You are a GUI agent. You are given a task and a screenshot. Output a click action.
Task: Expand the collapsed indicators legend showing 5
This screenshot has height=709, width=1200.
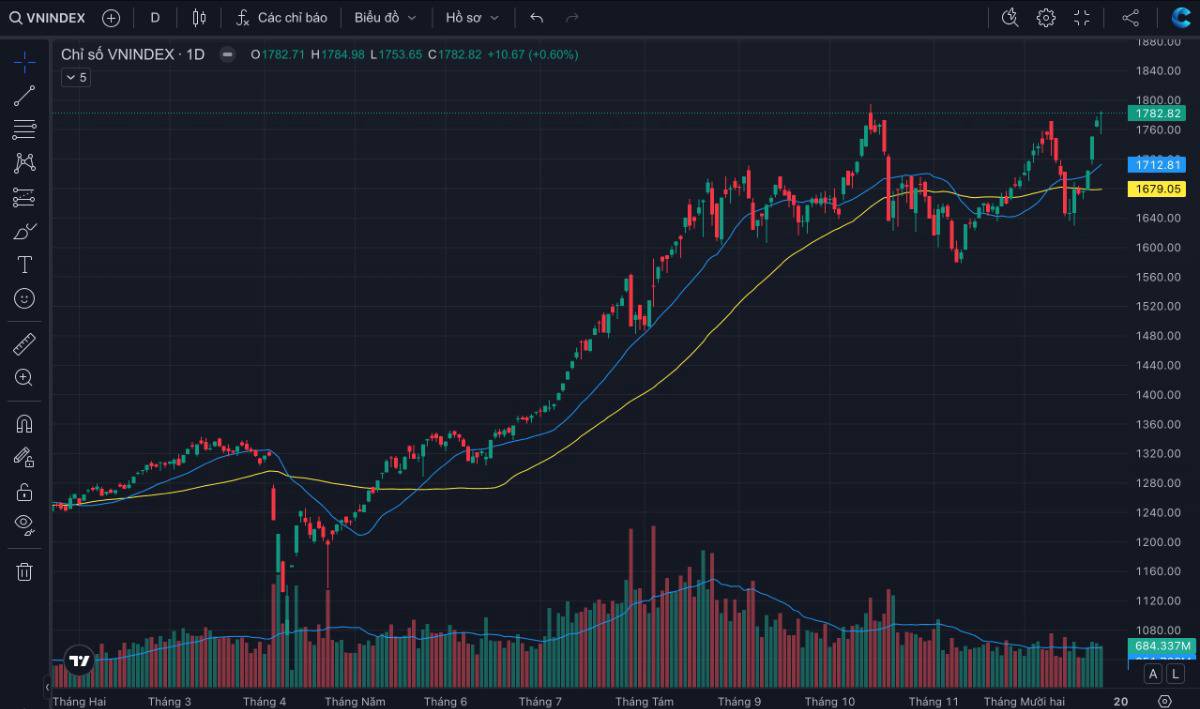[76, 77]
